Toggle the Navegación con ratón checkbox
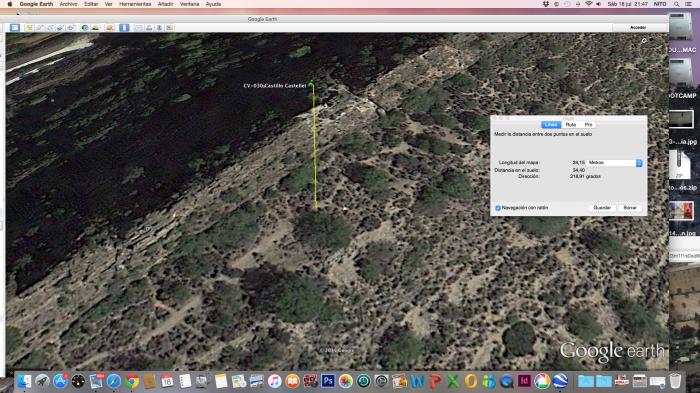The height and width of the screenshot is (393, 700). [x=498, y=208]
